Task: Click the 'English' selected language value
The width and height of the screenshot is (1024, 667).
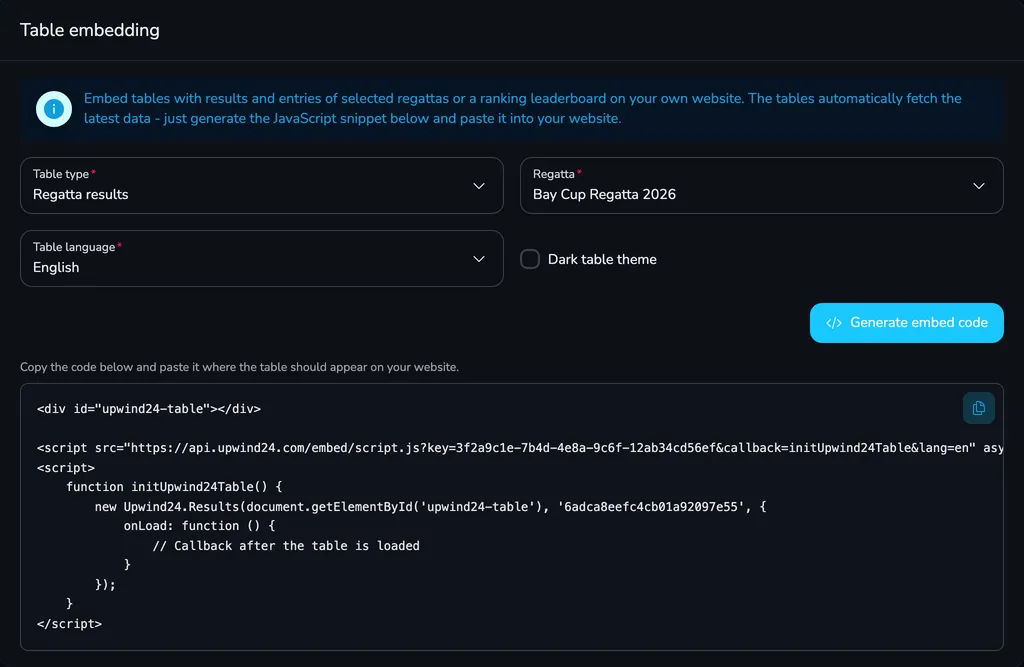Action: point(56,268)
